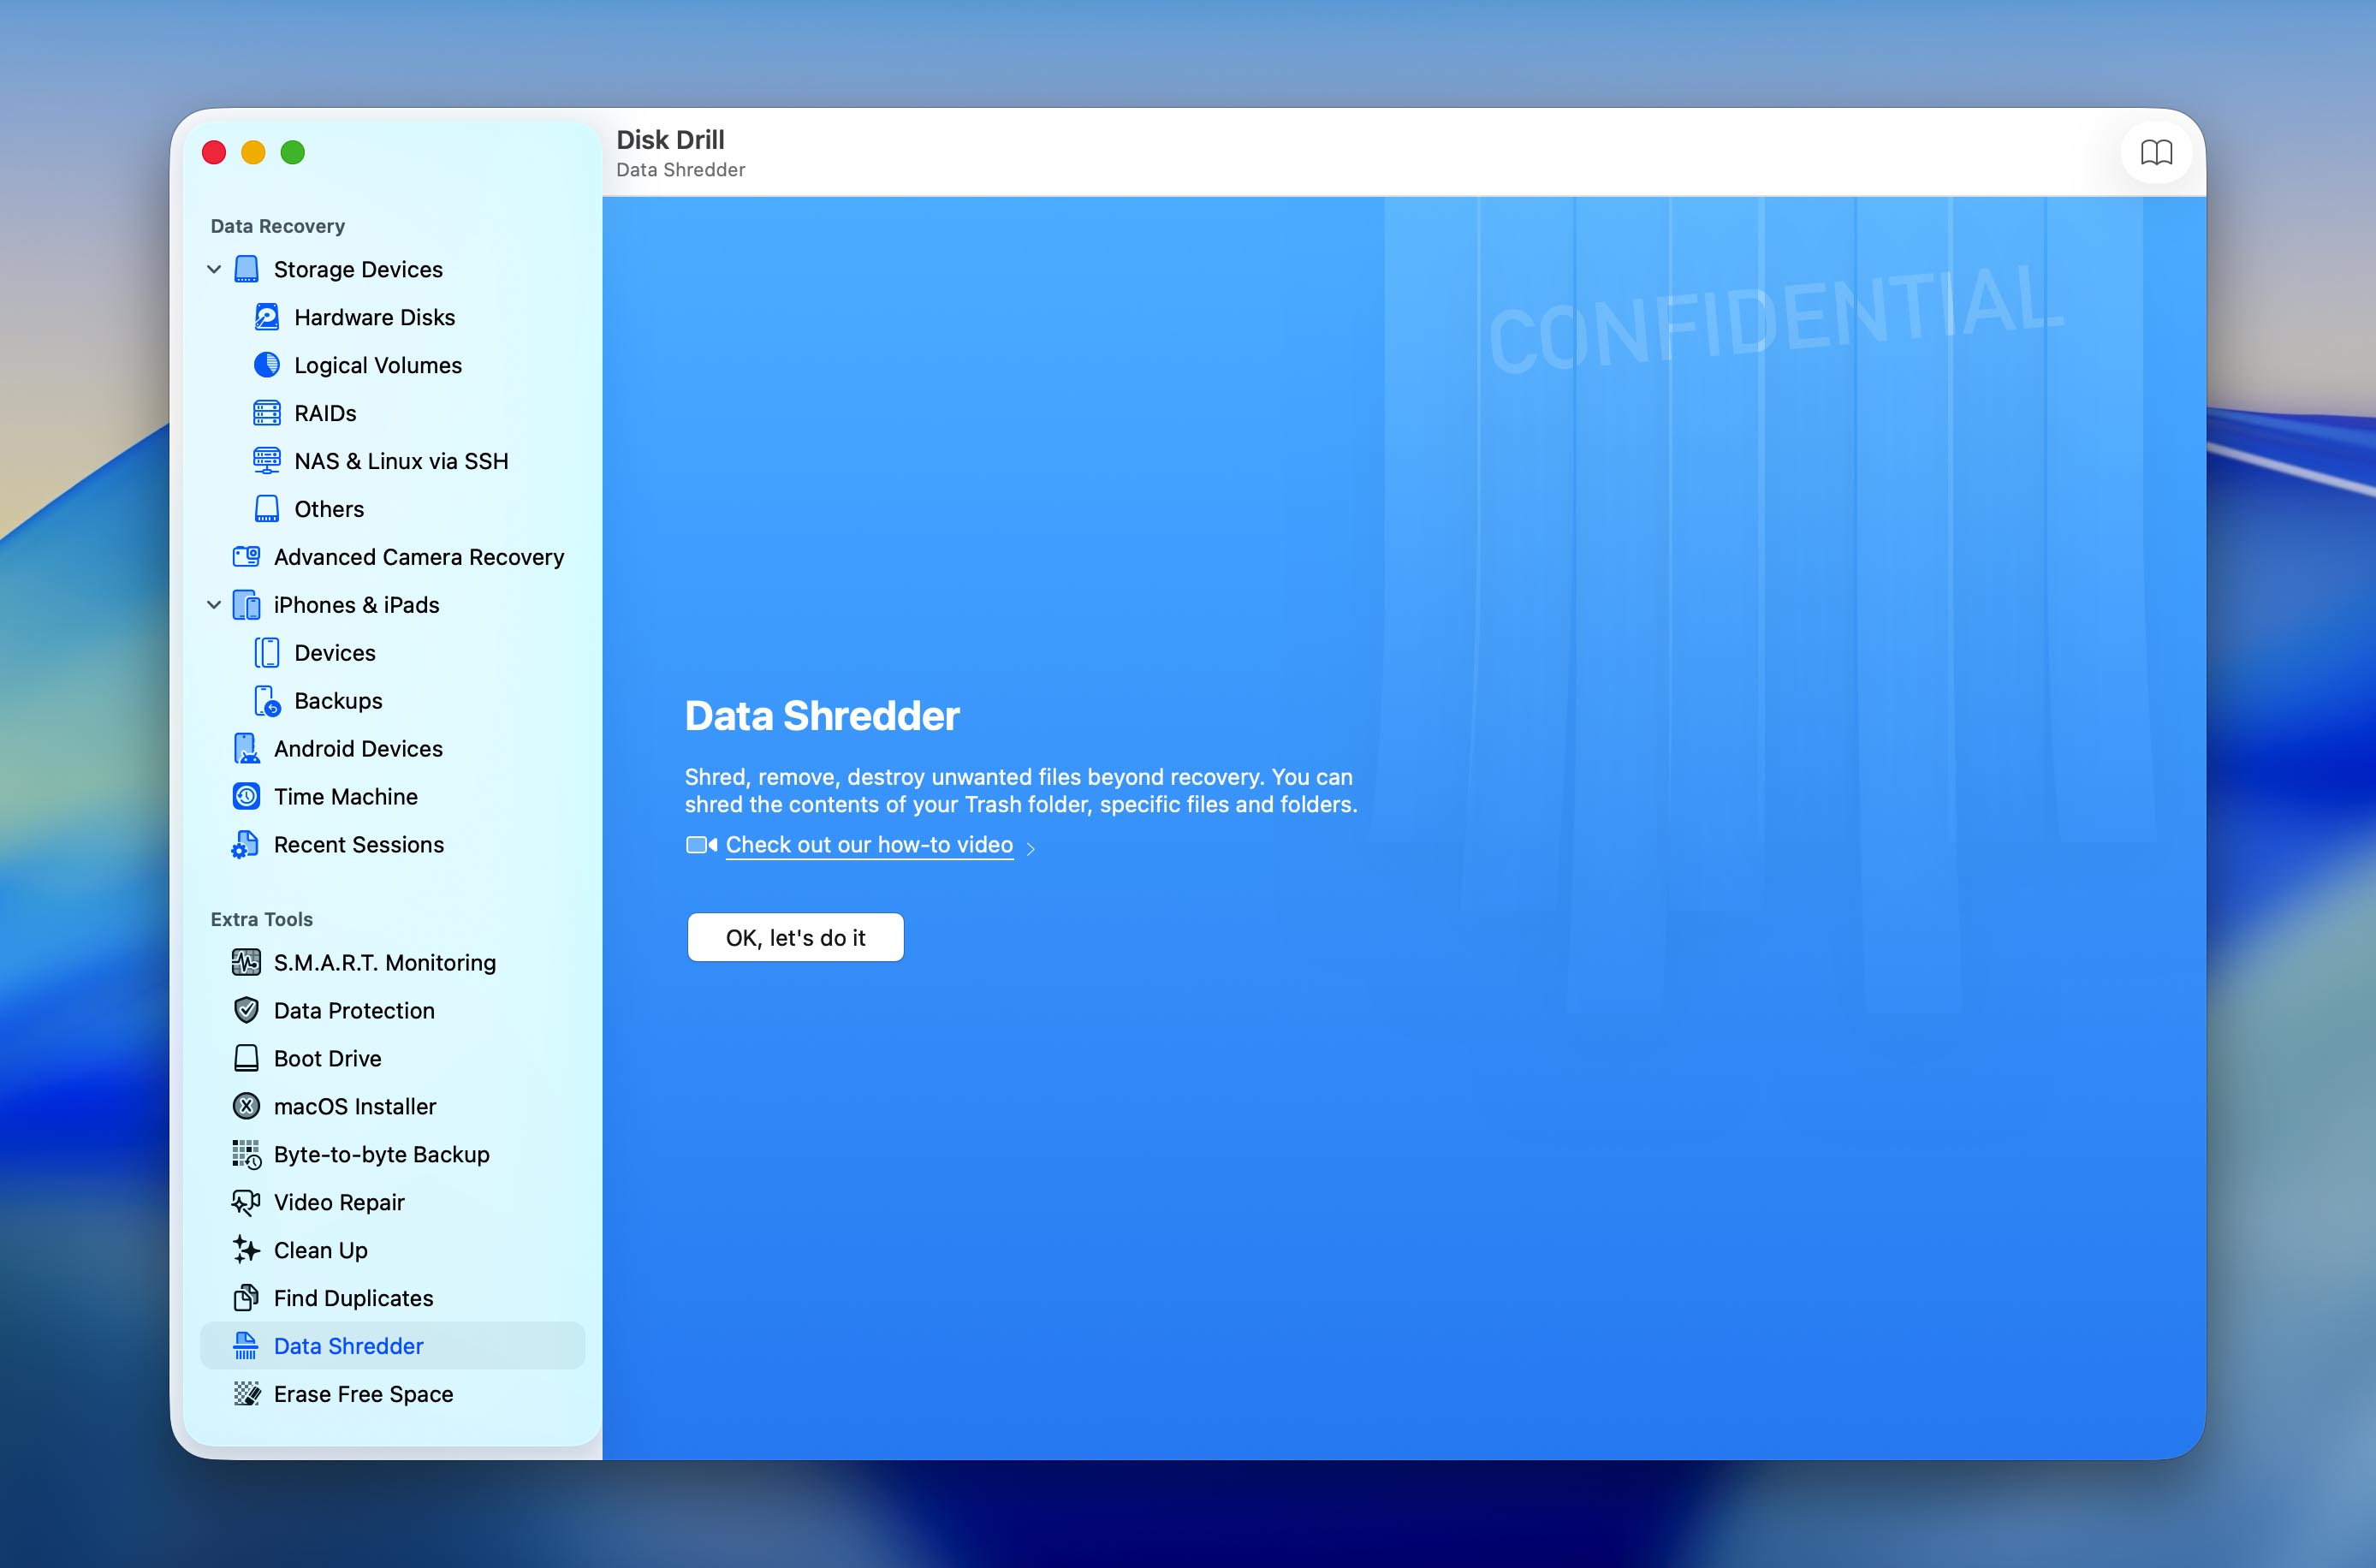Click the video camera icon beside how-to link
The width and height of the screenshot is (2376, 1568).
point(702,845)
